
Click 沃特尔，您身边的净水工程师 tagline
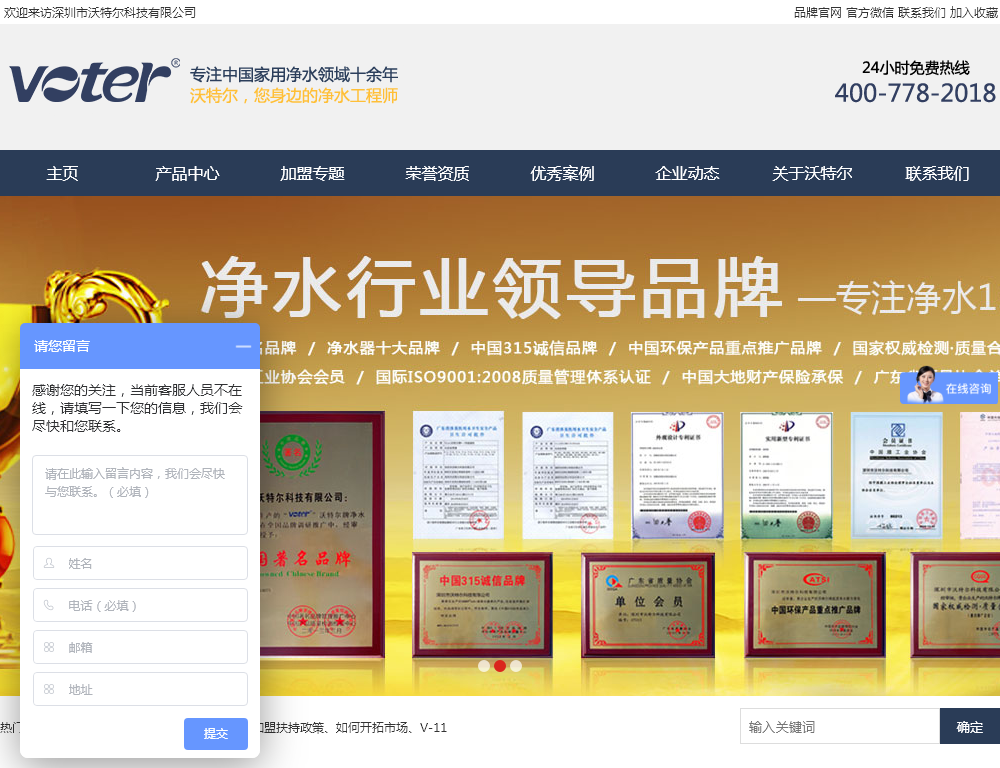coord(294,96)
